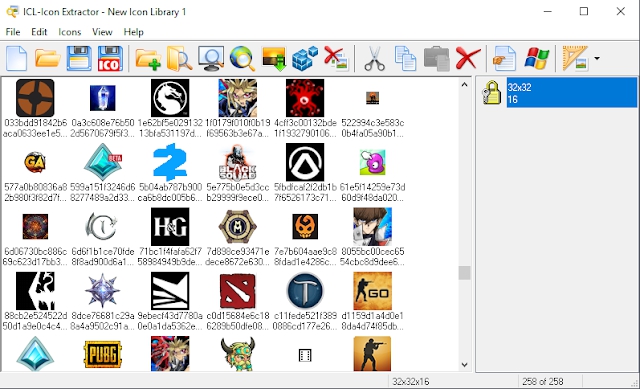The width and height of the screenshot is (640, 389).
Task: Open the folder toolbar icon
Action: pos(47,59)
